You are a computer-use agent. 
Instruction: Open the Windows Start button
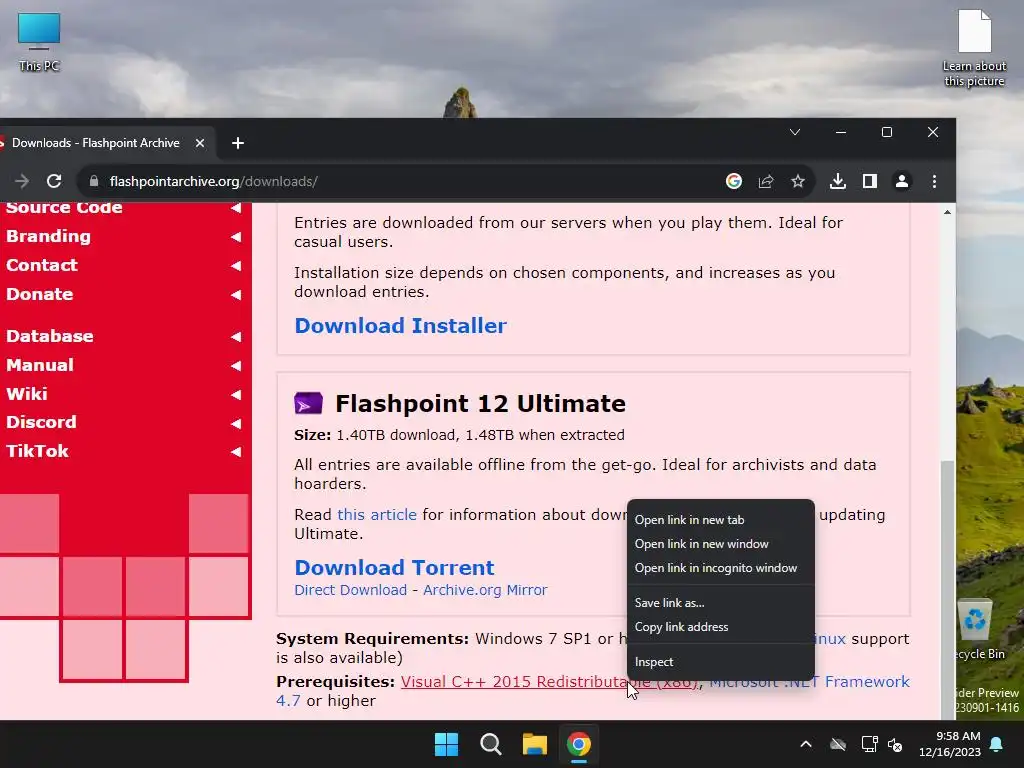coord(447,744)
